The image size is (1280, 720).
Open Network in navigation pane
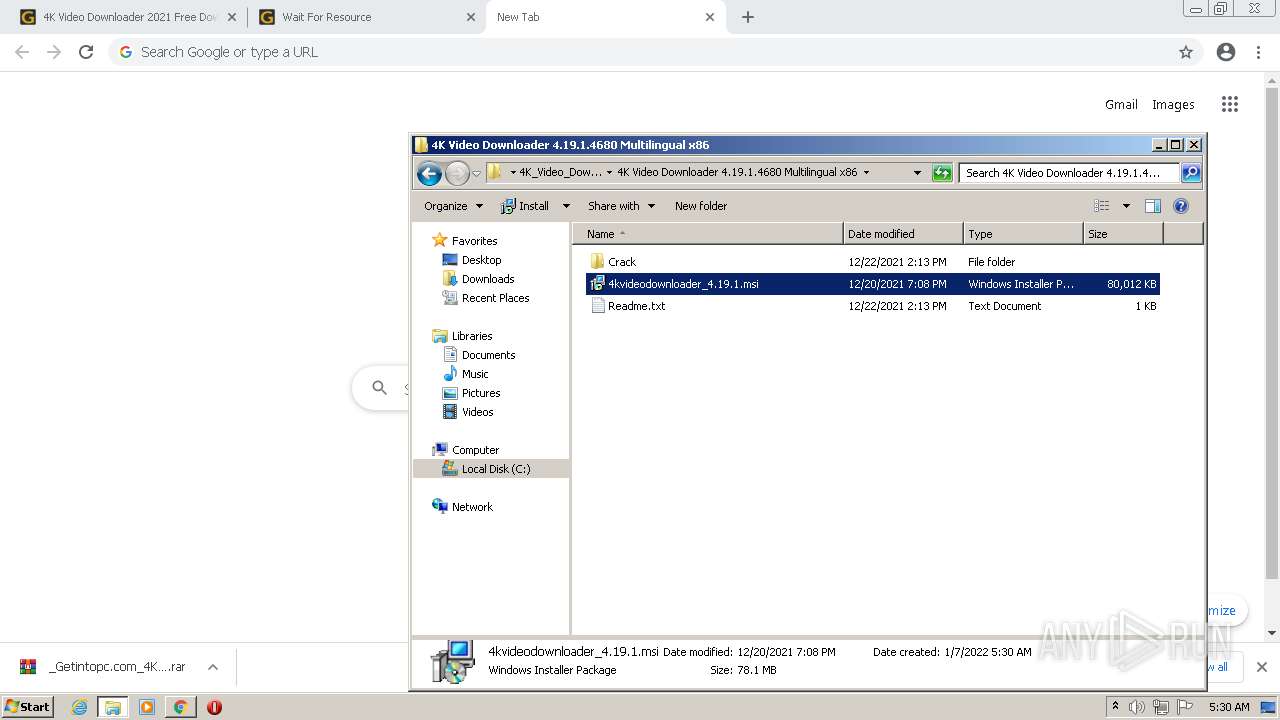coord(472,507)
